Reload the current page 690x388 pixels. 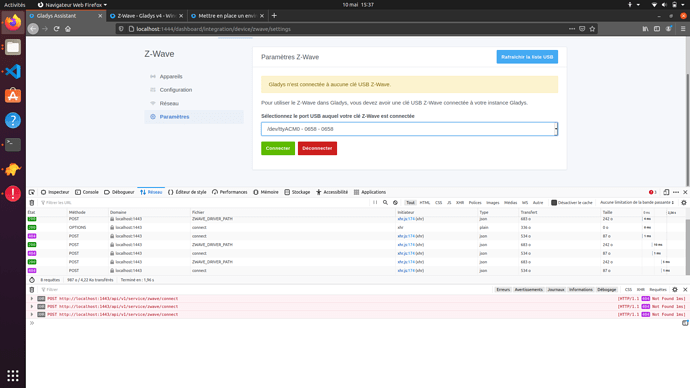pyautogui.click(x=56, y=29)
